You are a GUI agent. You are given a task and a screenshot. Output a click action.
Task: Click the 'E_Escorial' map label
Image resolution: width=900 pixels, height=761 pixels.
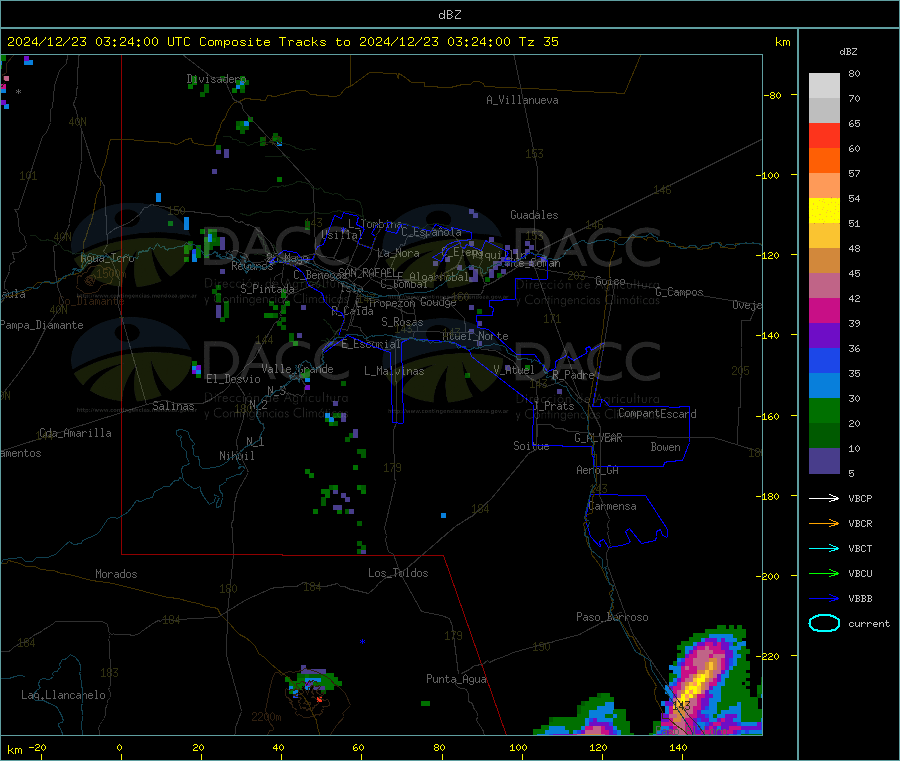[371, 344]
